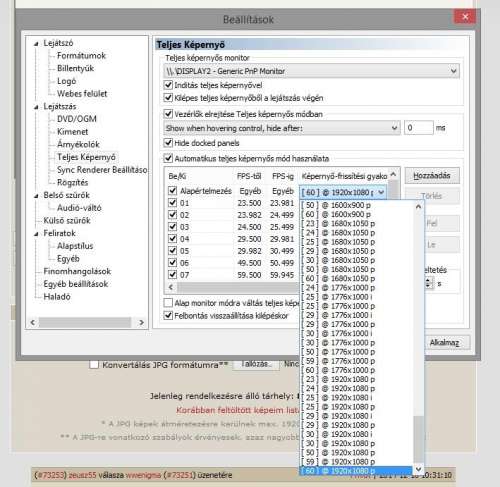
Task: Click mode table scroll-up arrow
Action: tap(394, 174)
